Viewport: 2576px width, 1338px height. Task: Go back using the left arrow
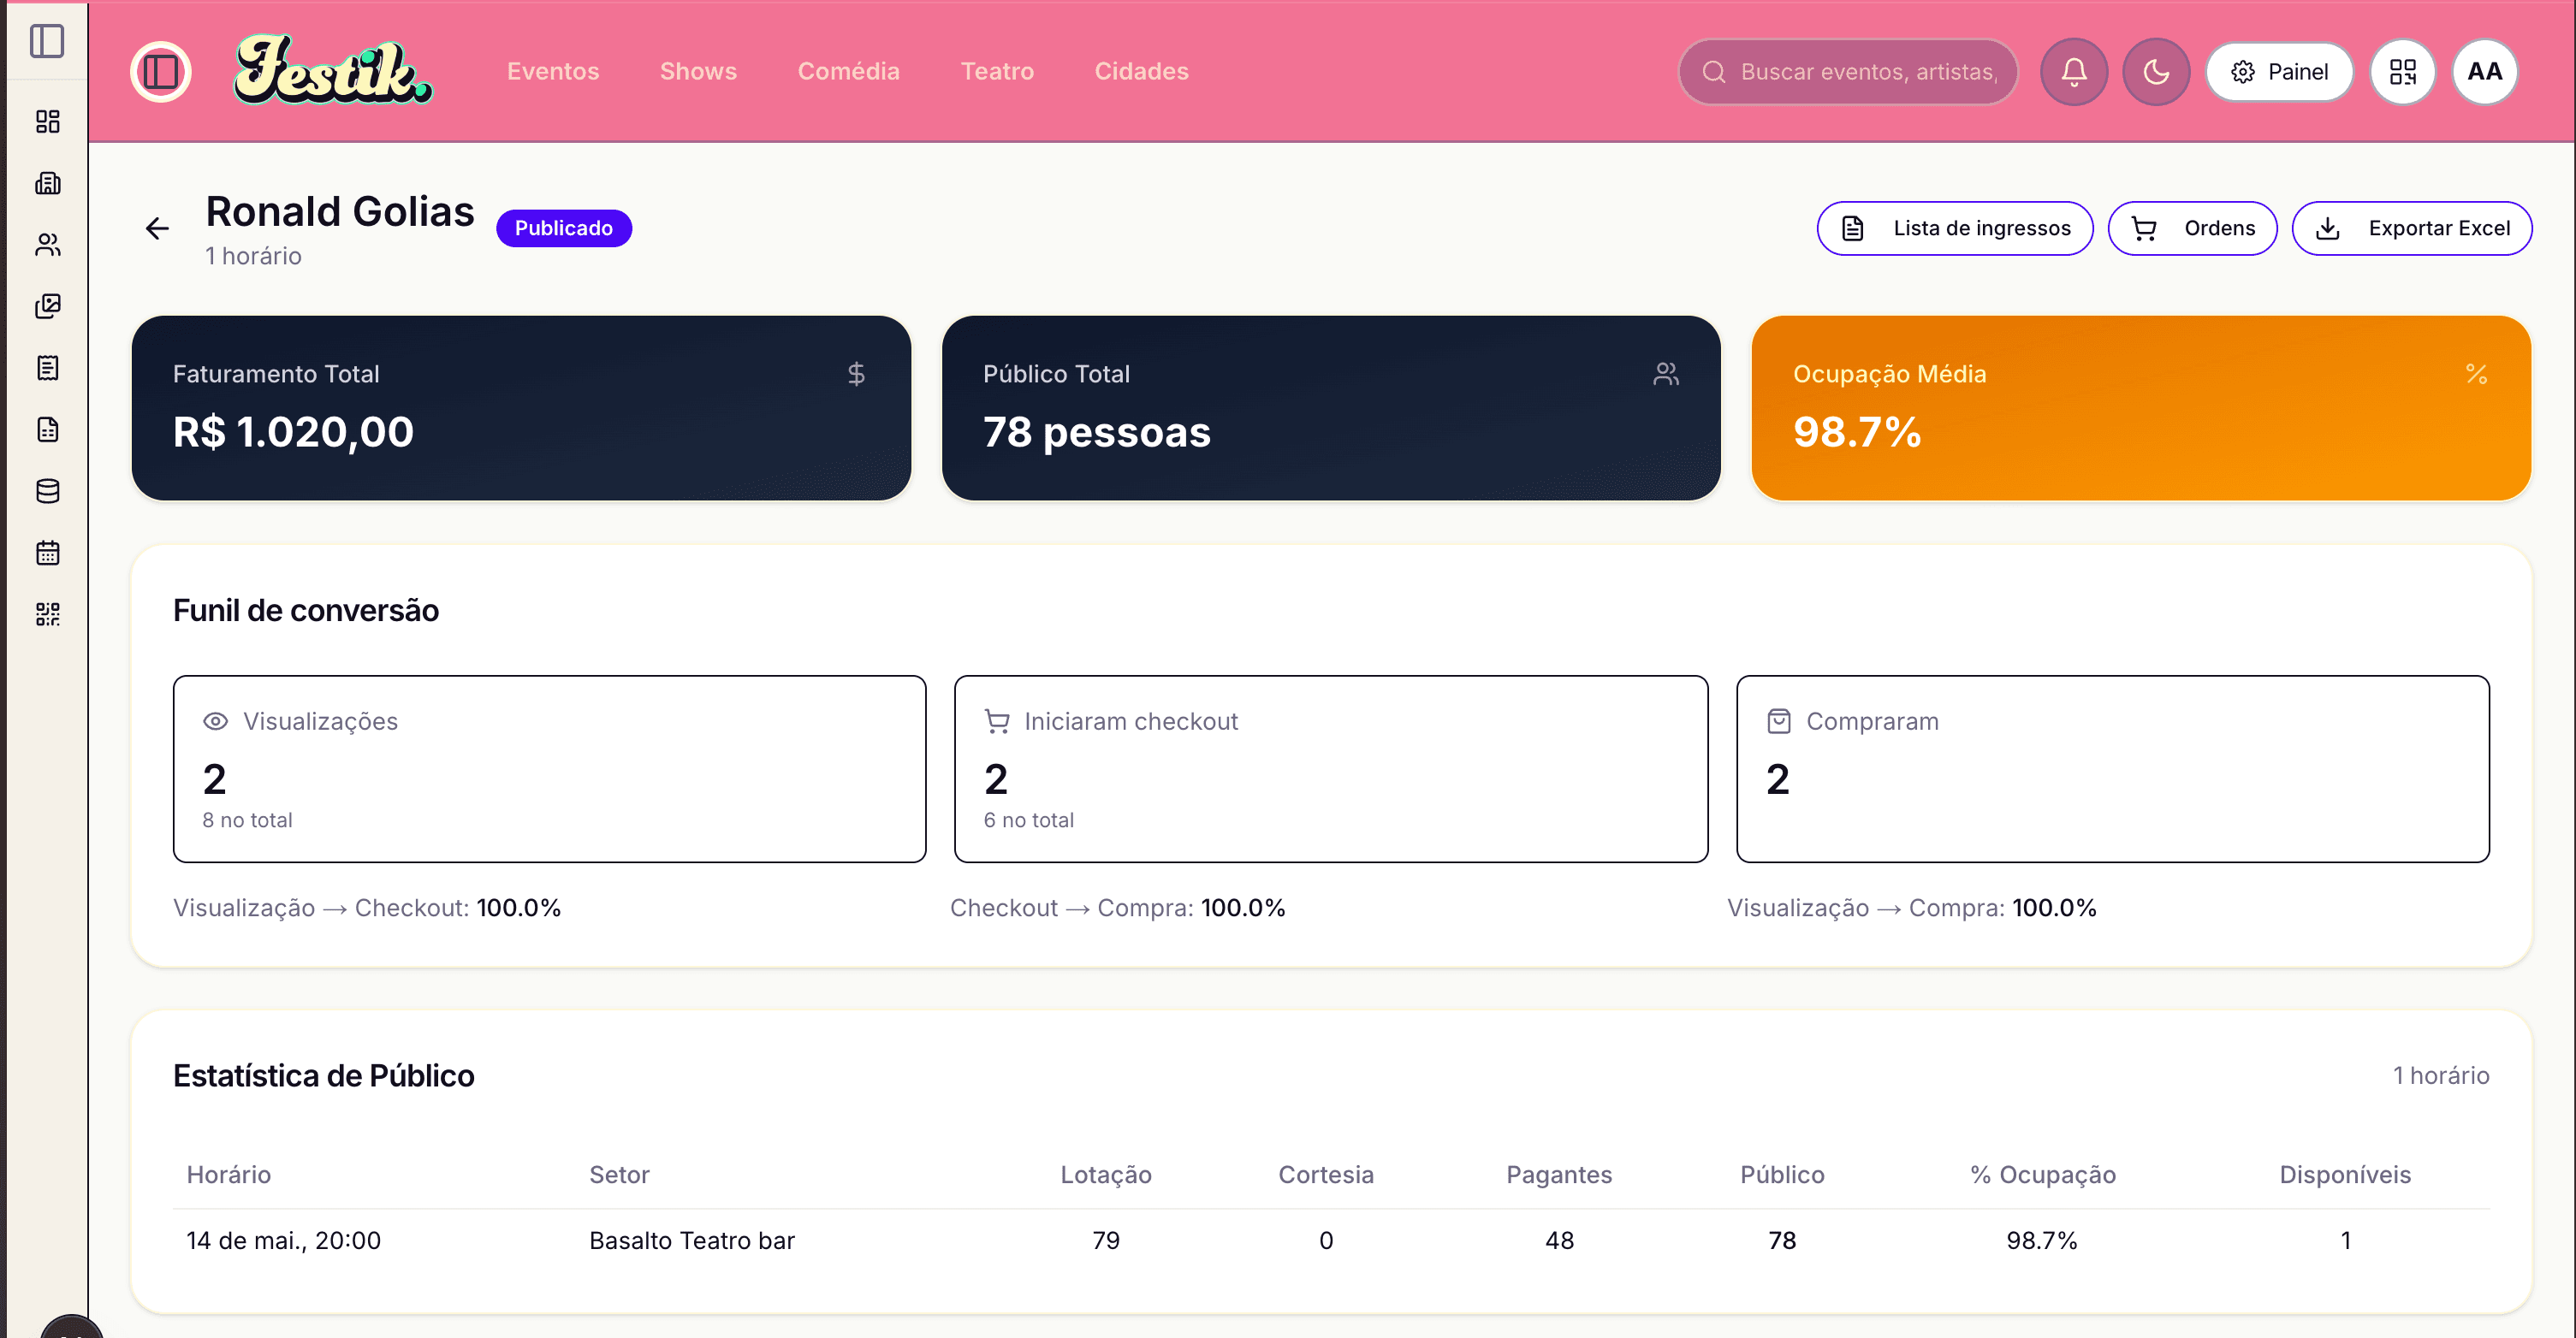coord(157,229)
